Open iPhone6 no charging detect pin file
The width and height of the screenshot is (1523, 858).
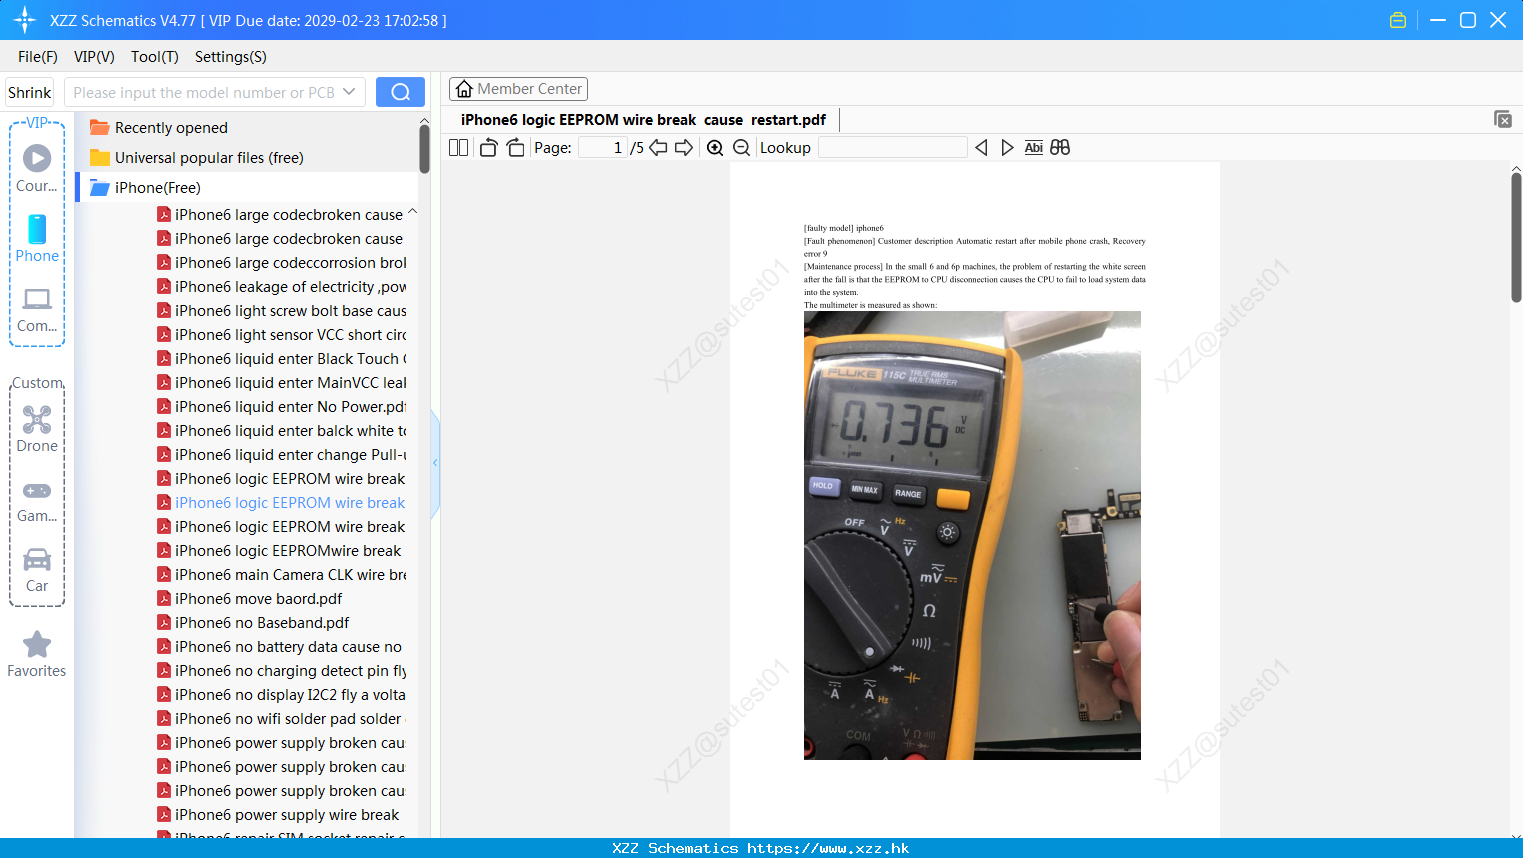point(281,671)
